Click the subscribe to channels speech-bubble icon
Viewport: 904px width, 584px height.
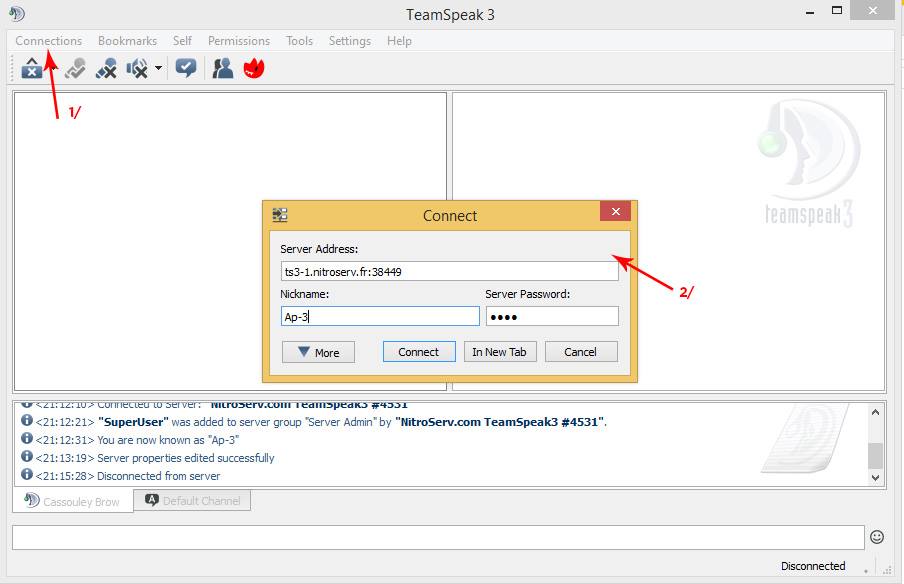185,68
